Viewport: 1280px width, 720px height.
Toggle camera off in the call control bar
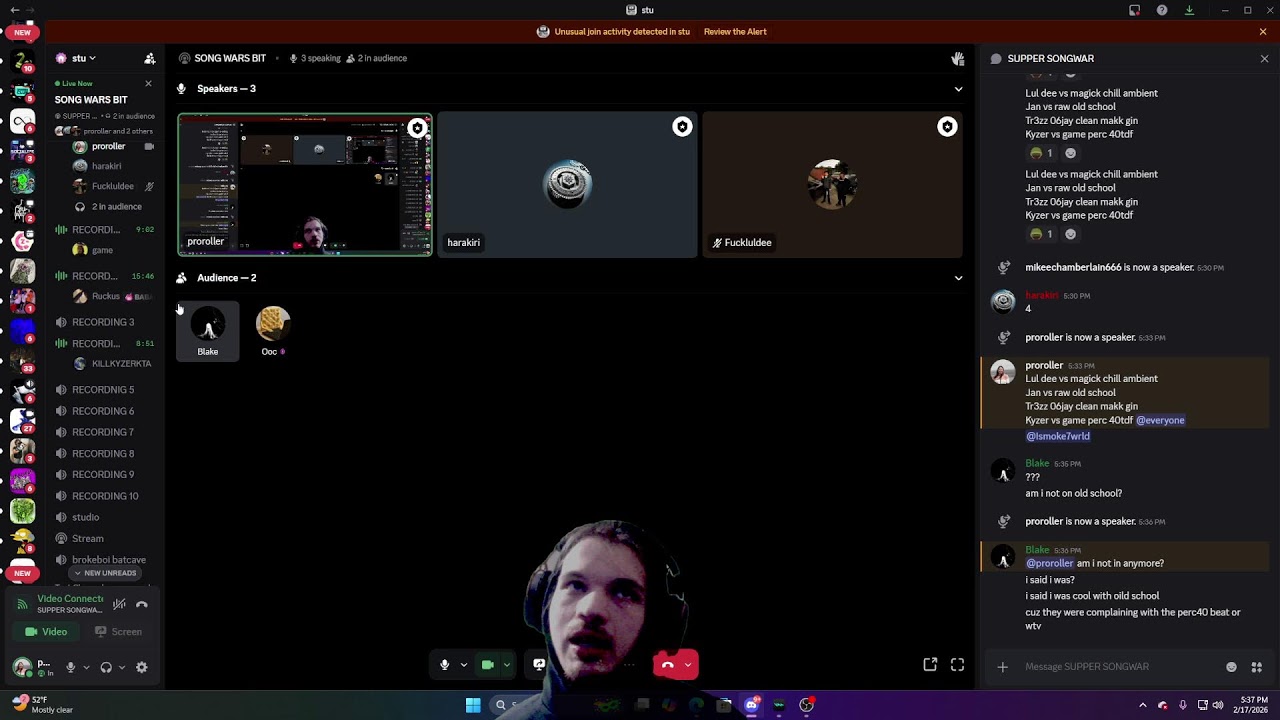pyautogui.click(x=488, y=664)
